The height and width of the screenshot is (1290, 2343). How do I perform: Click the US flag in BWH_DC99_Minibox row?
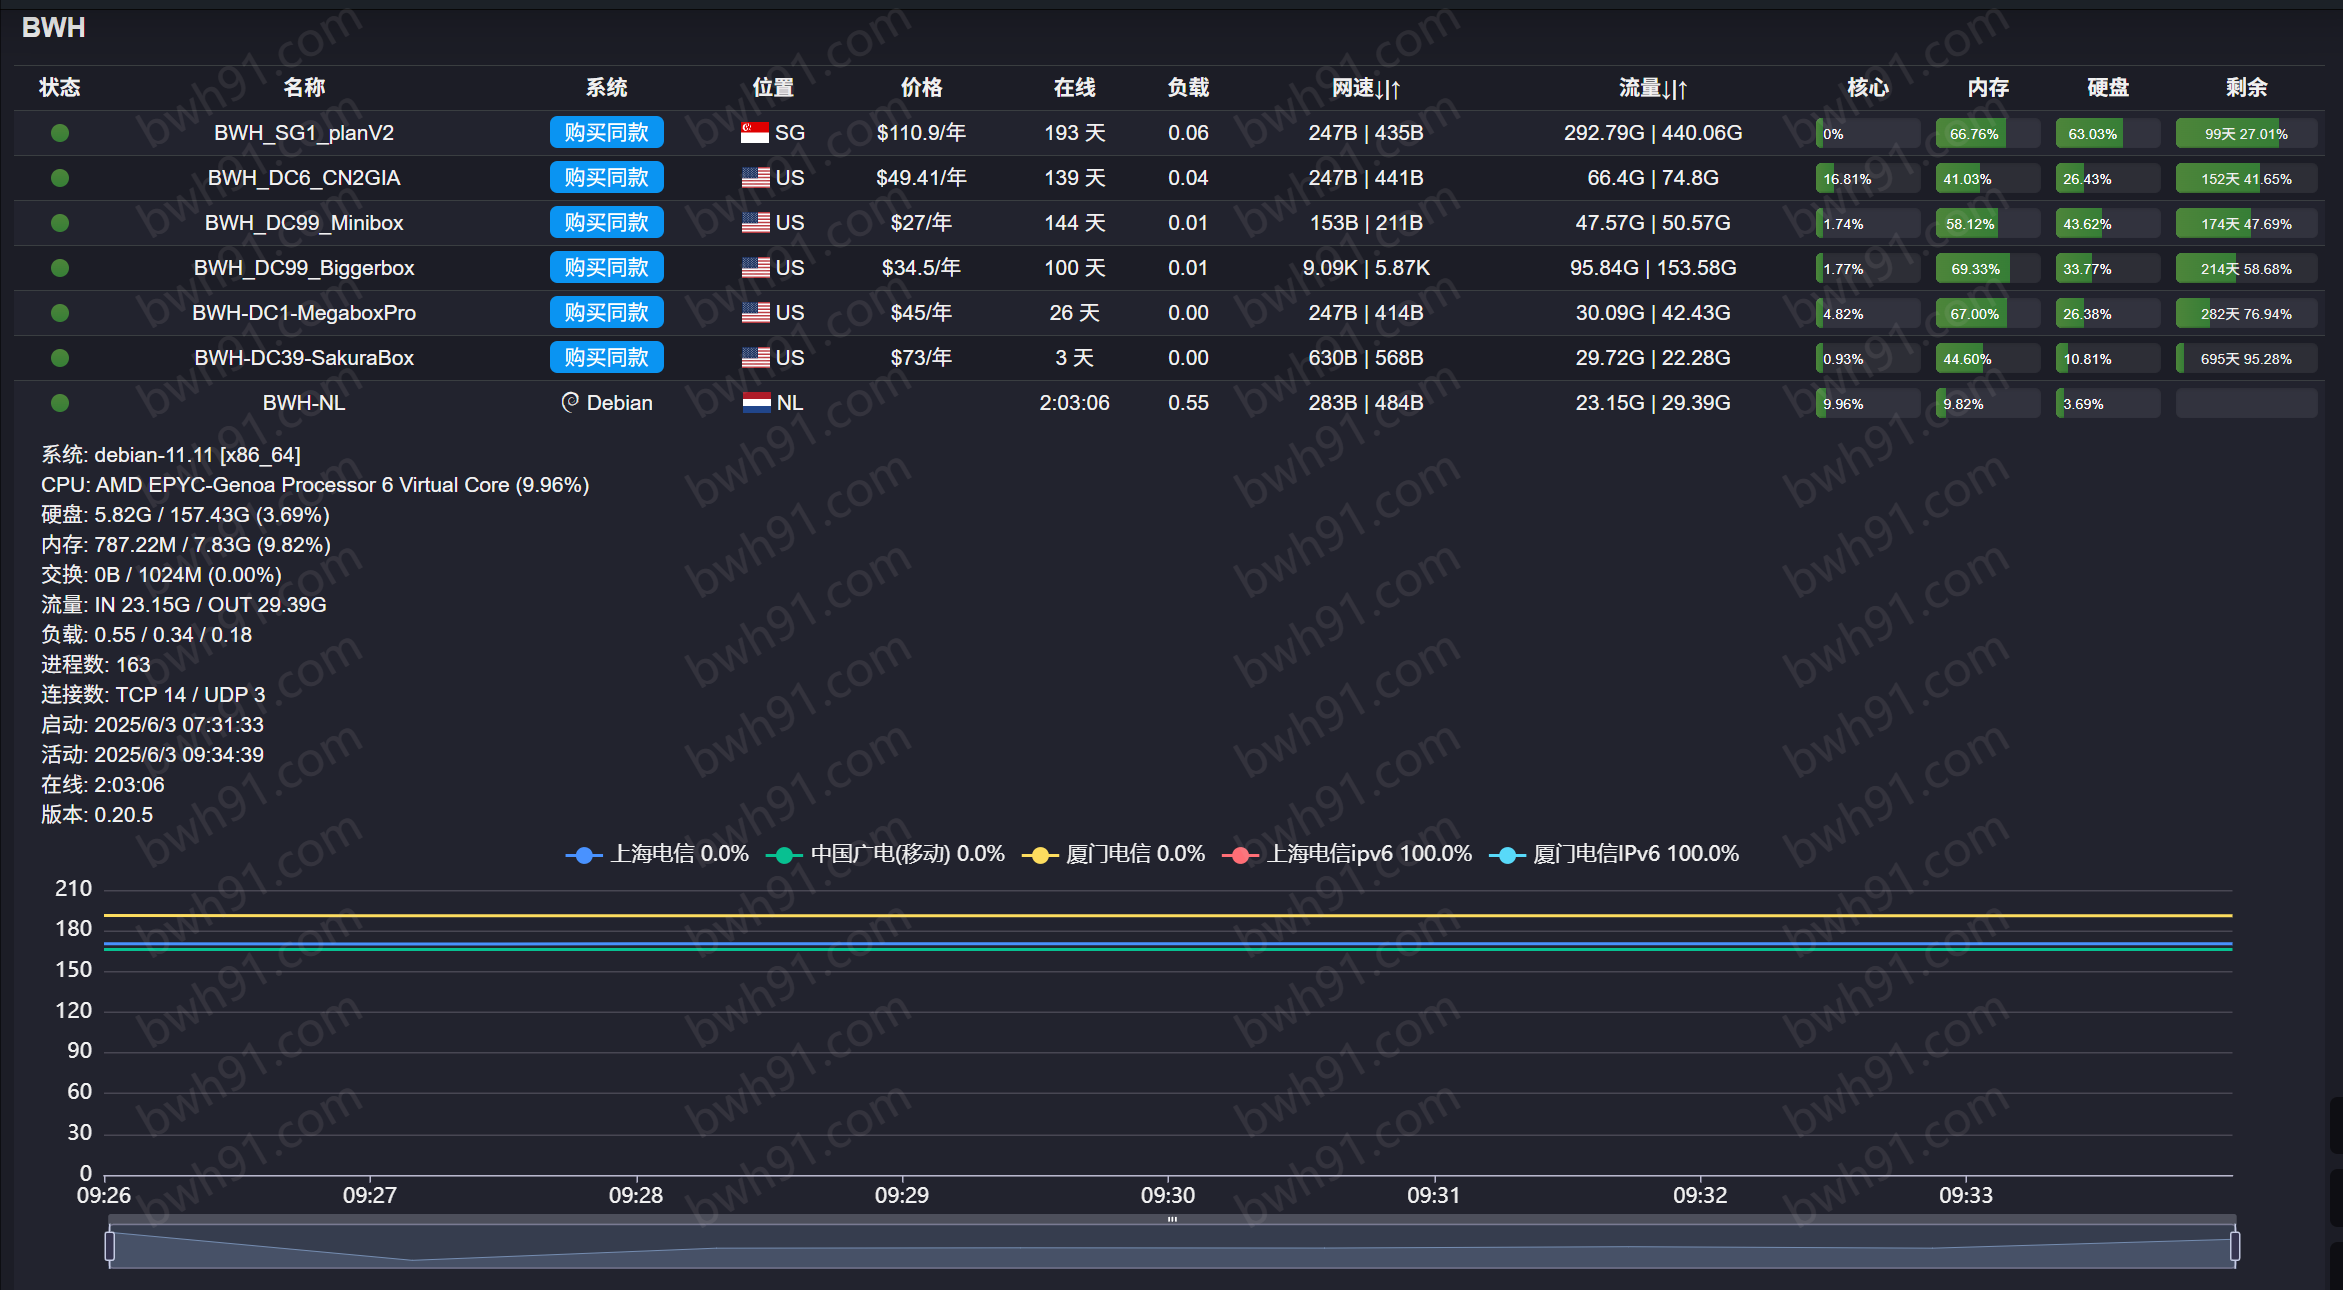[x=755, y=223]
